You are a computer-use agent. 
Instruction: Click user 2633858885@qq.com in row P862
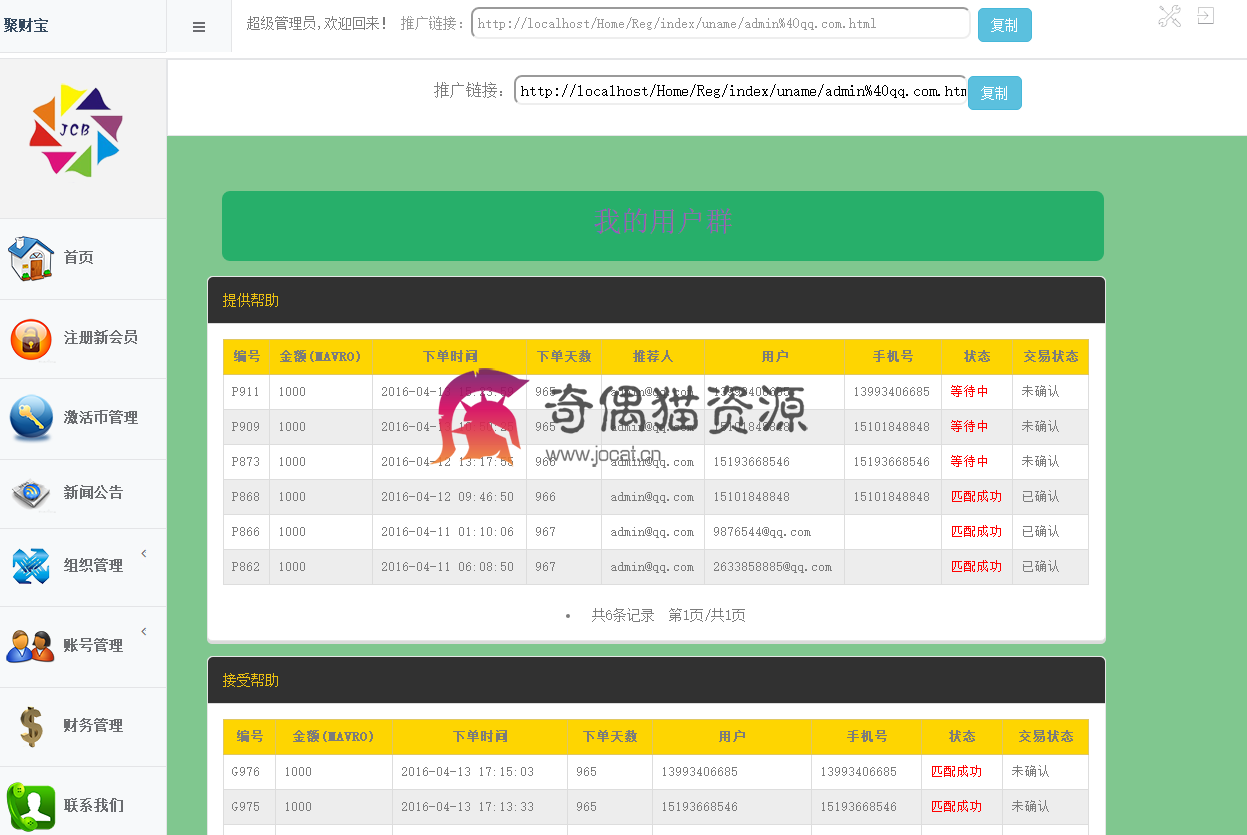772,567
